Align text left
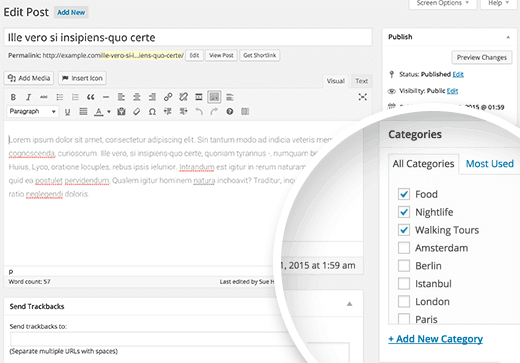The image size is (520, 363). point(121,97)
